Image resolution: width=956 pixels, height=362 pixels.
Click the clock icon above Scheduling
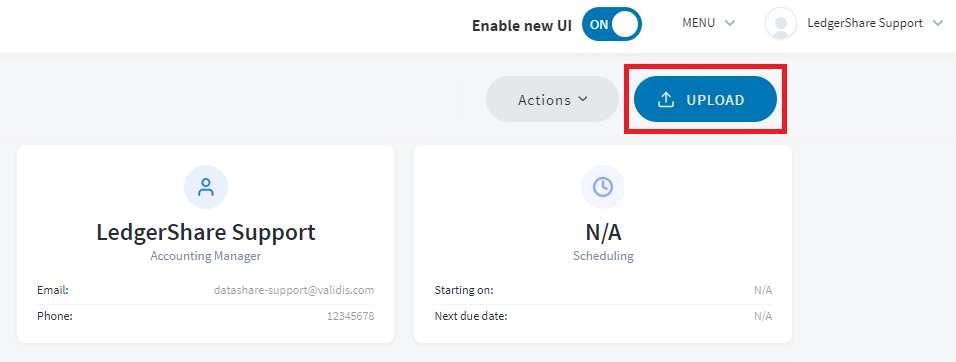tap(603, 187)
